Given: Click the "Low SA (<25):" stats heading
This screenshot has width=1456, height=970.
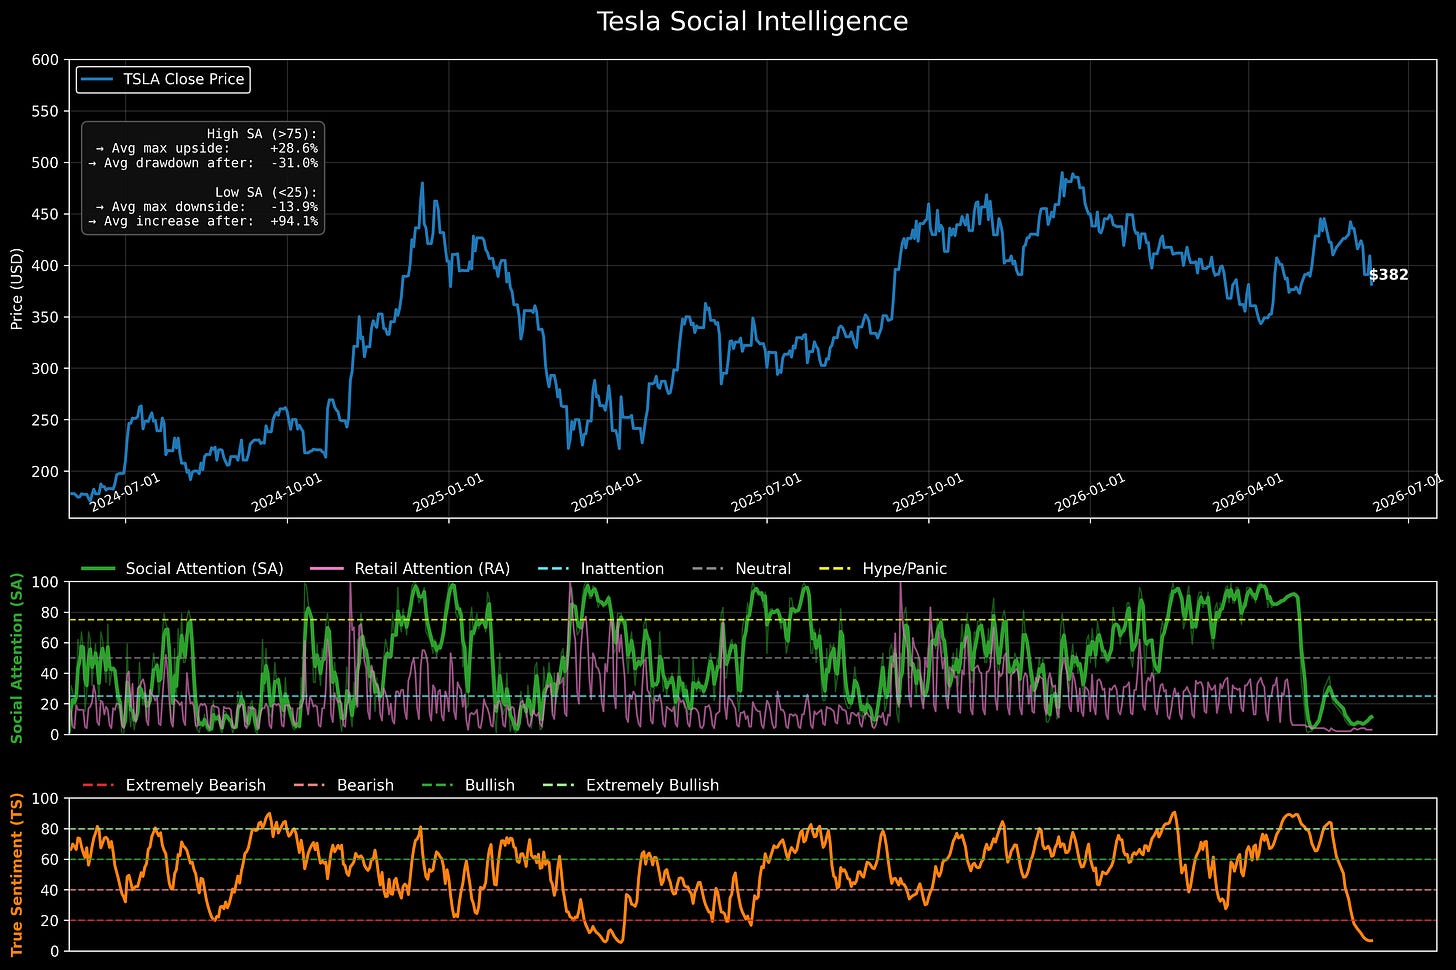Looking at the screenshot, I should pyautogui.click(x=266, y=192).
